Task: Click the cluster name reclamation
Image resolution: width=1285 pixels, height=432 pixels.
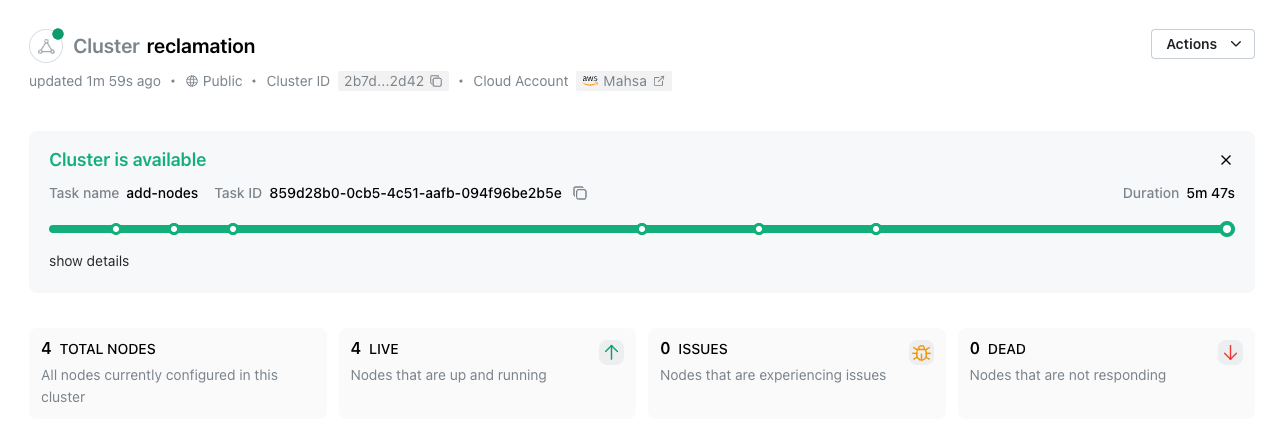Action: coord(201,46)
